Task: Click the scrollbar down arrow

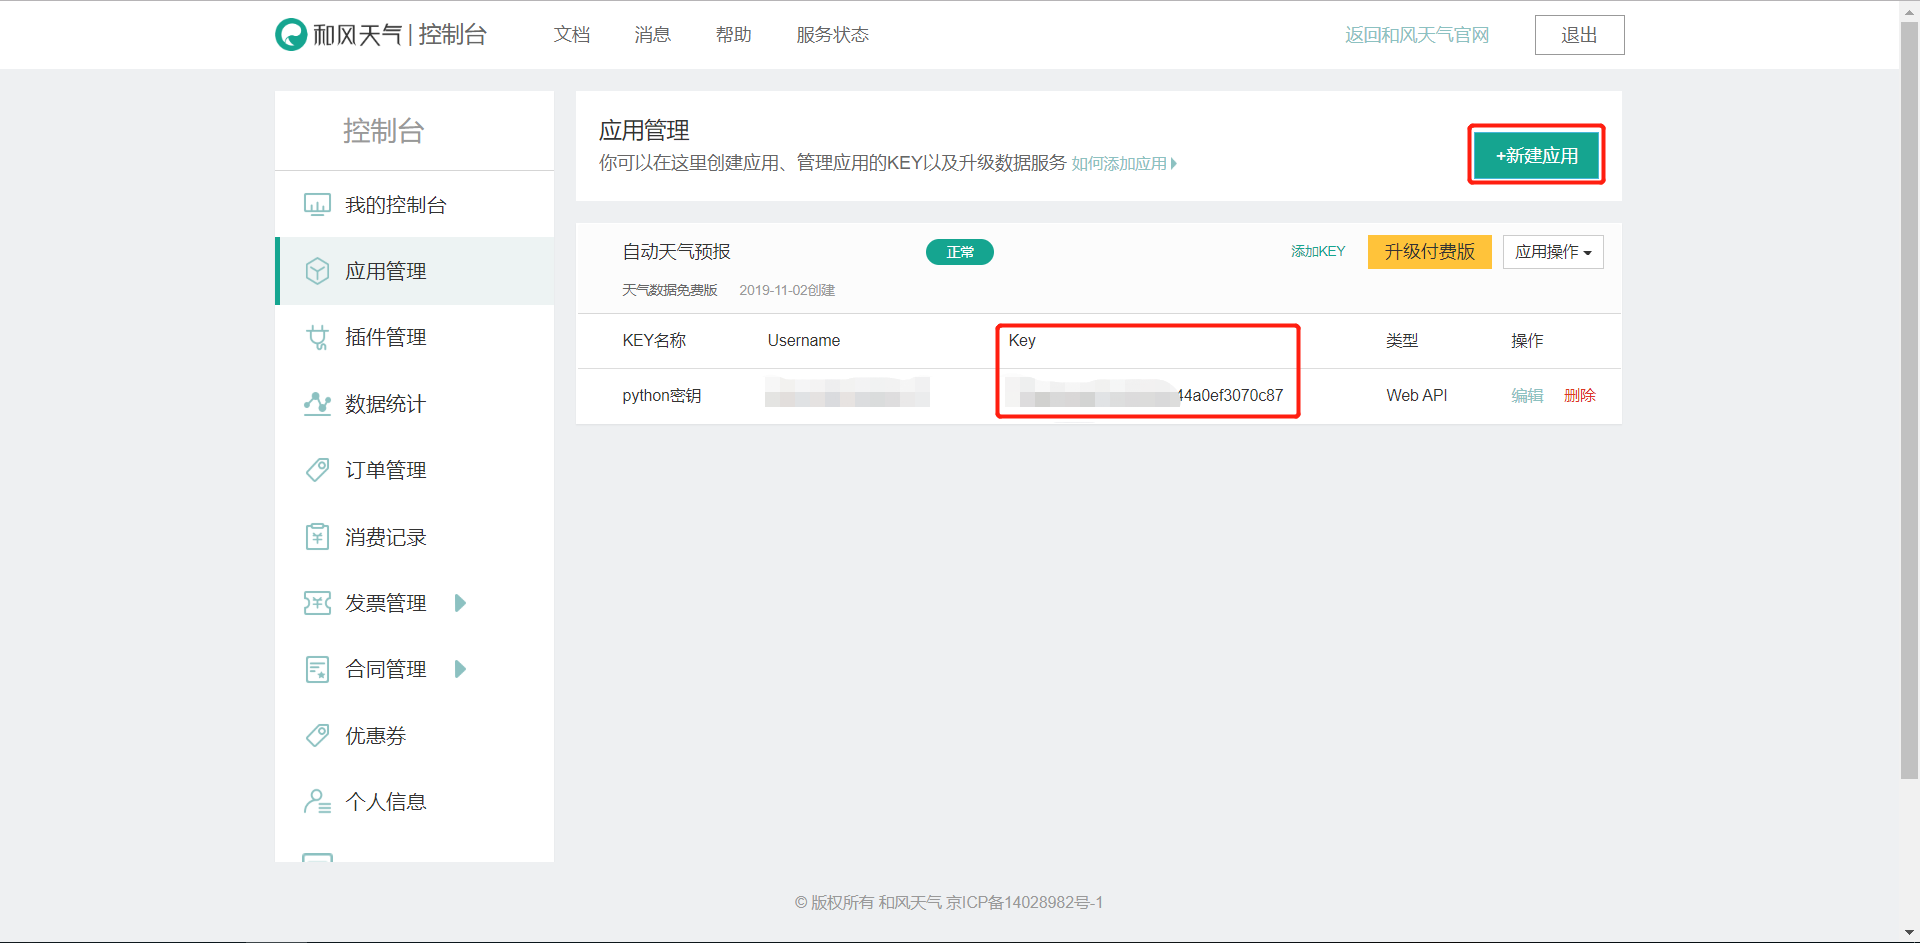Action: tap(1909, 933)
